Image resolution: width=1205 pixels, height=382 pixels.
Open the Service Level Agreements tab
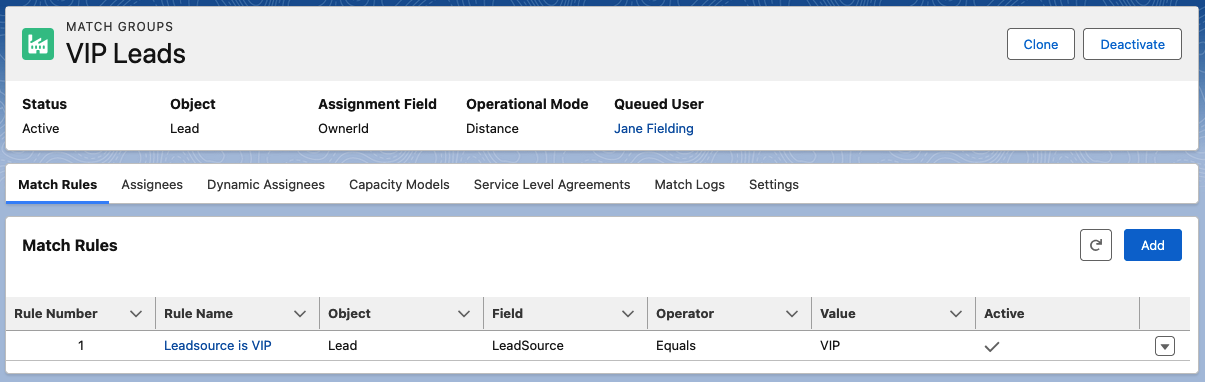click(552, 184)
